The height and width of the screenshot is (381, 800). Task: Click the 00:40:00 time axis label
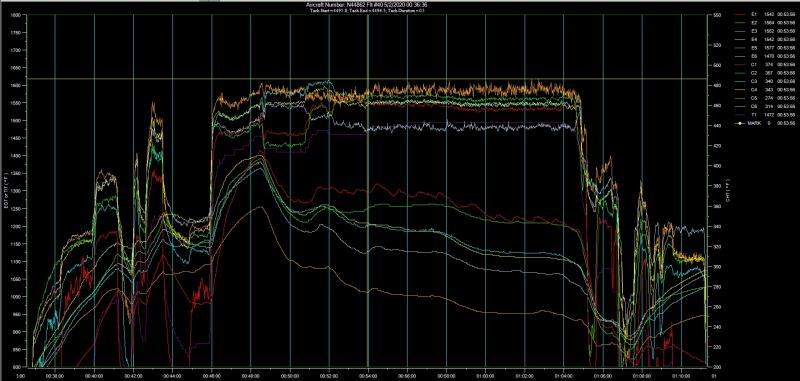click(x=94, y=375)
